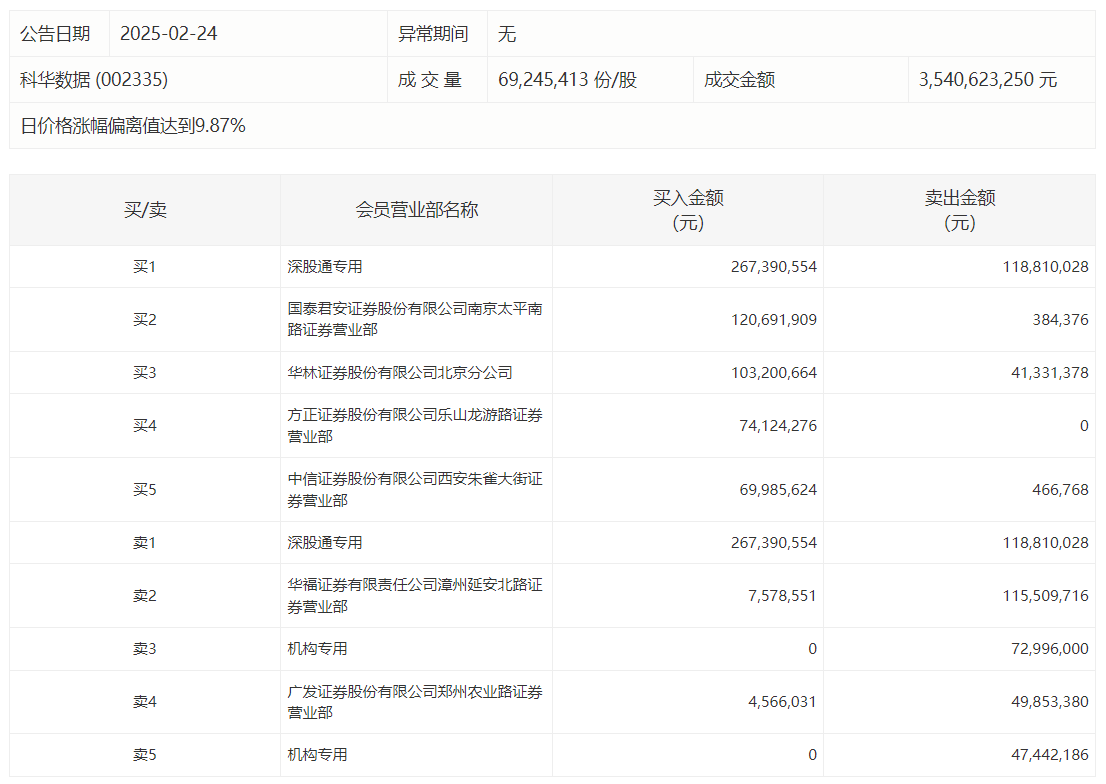Select 深股通专用 in the 买1 row
1106x784 pixels.
[x=325, y=267]
